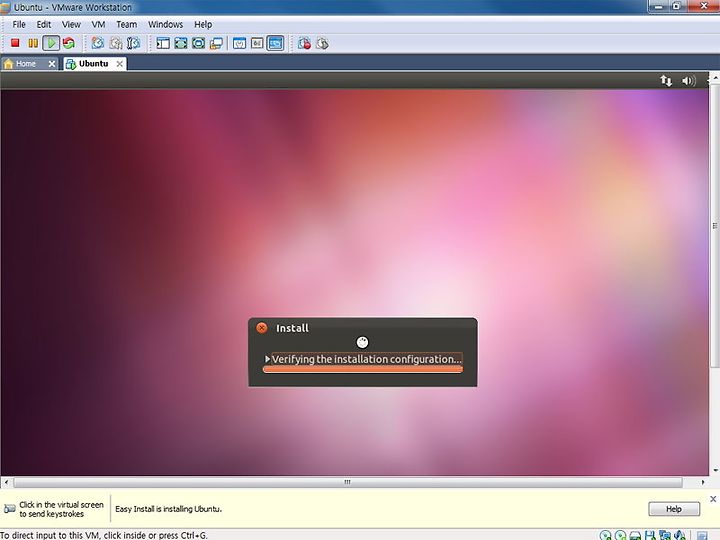Click the Reset virtual machine icon
720x540 pixels.
point(69,43)
